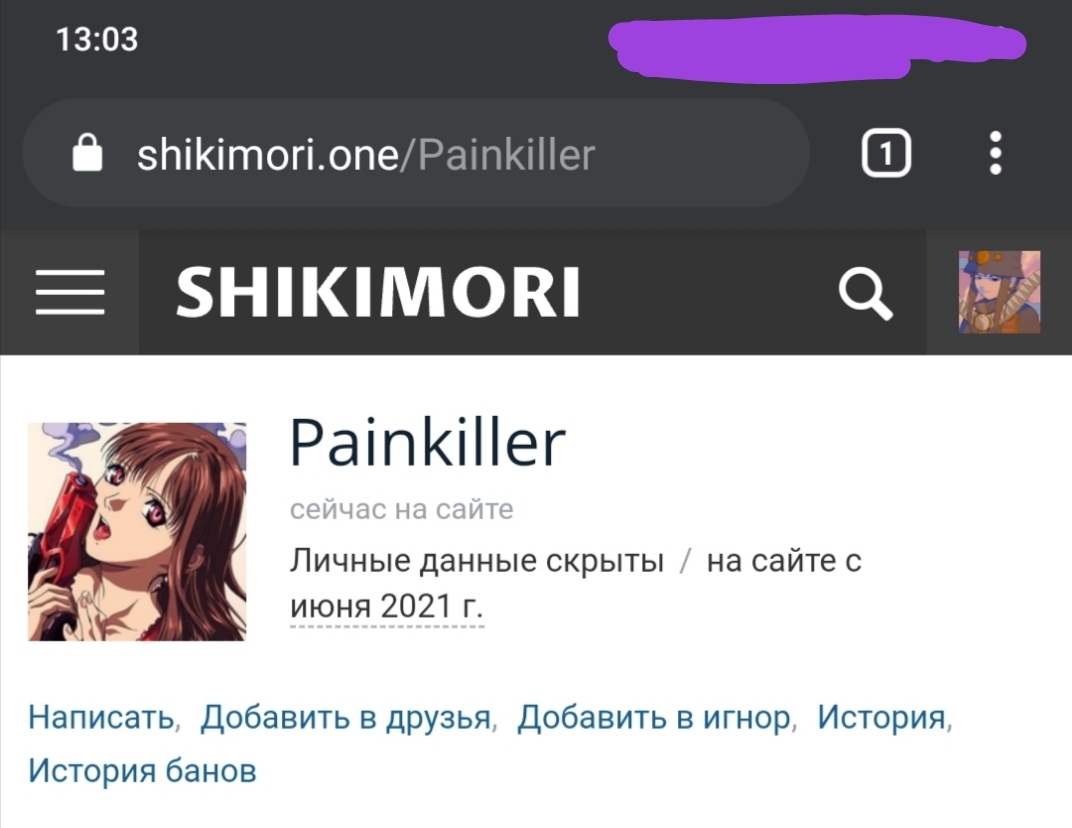Click Личные данные скрыты text
1072x828 pixels.
click(x=477, y=561)
